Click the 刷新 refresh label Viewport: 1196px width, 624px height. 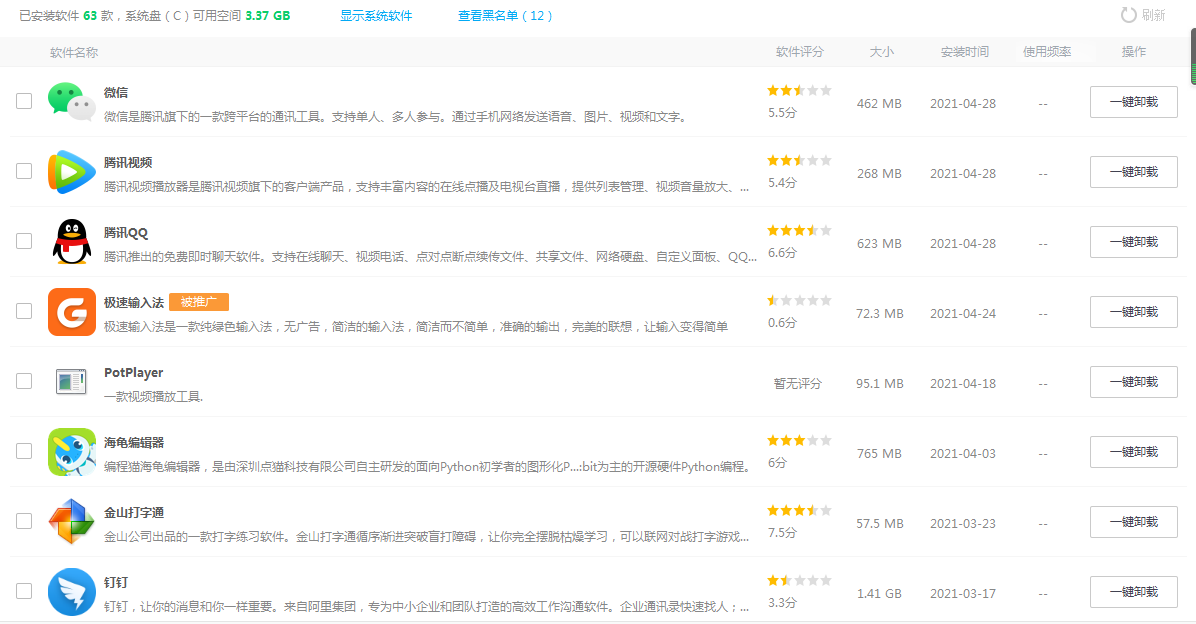click(x=1153, y=15)
